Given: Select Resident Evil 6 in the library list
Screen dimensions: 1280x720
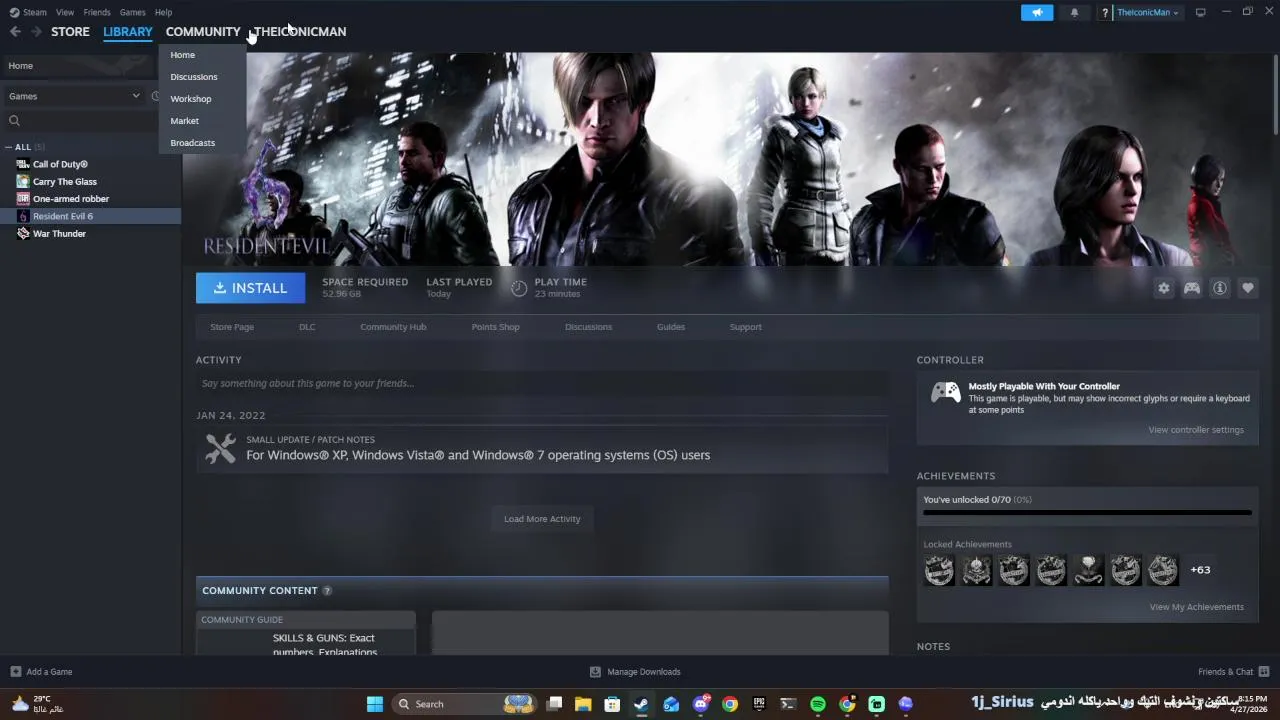Looking at the screenshot, I should [x=91, y=216].
